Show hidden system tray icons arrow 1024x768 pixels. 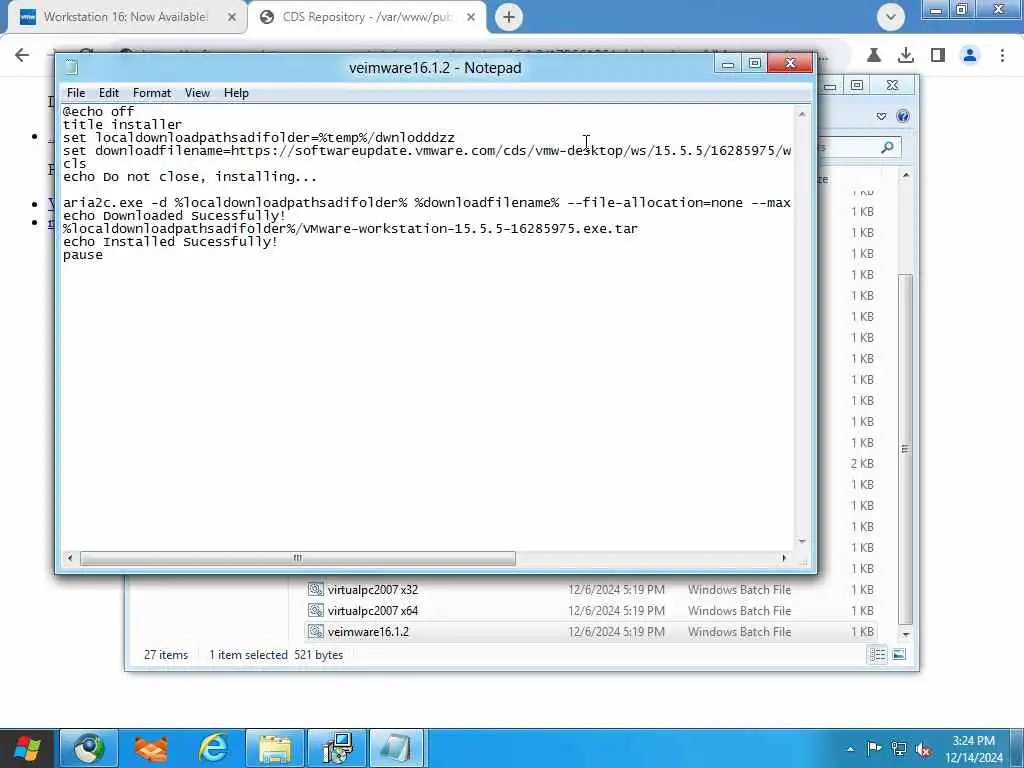(x=850, y=749)
